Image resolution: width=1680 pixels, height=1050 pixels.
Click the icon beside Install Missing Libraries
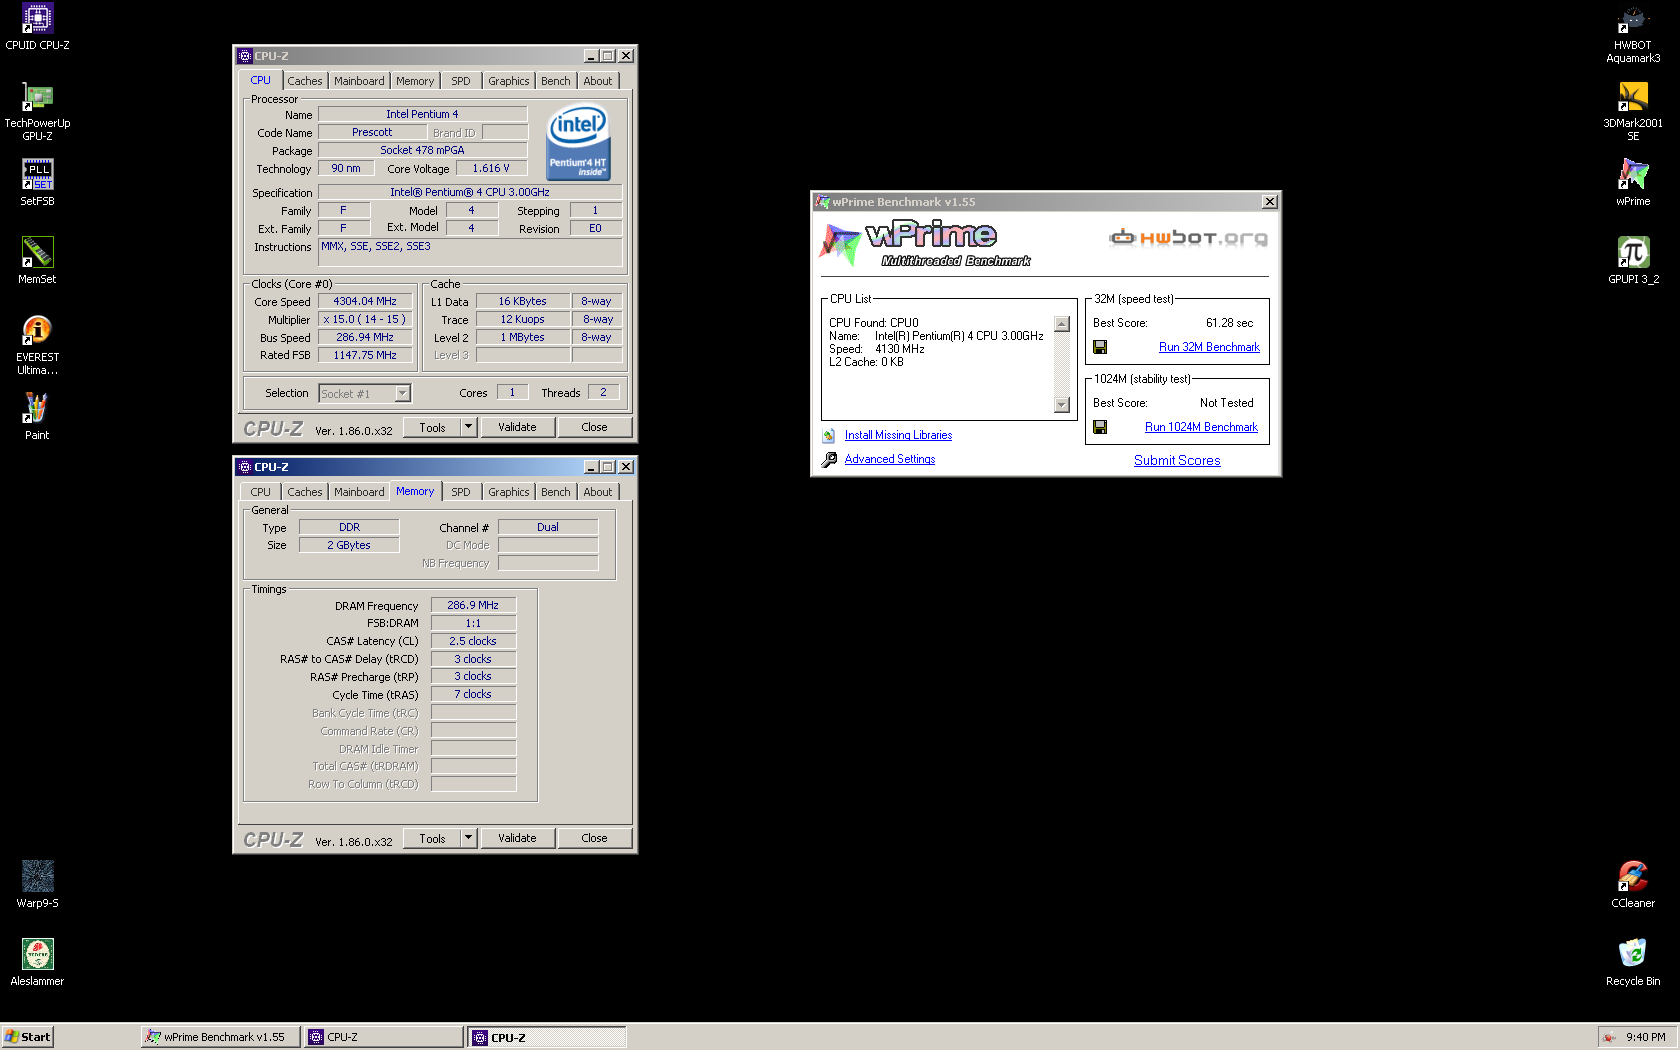(828, 436)
